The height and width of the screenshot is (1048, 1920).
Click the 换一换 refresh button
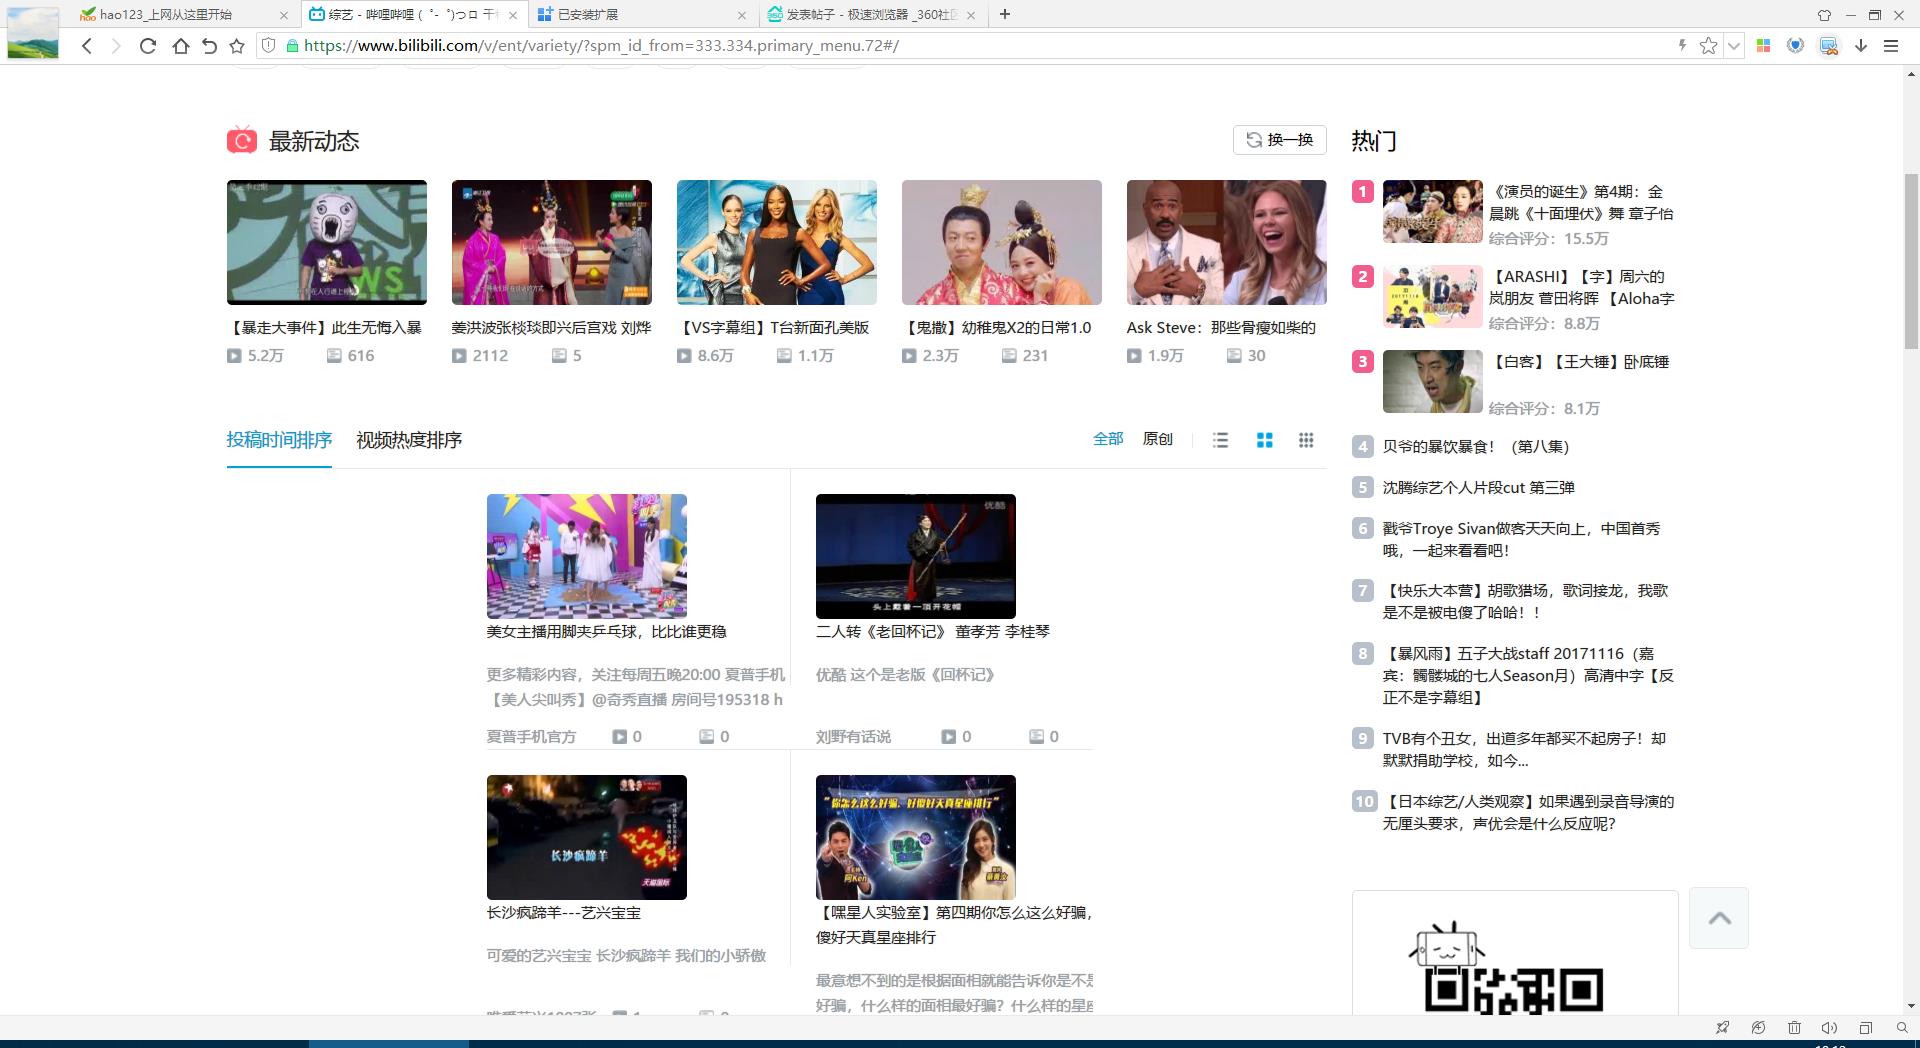(x=1279, y=140)
